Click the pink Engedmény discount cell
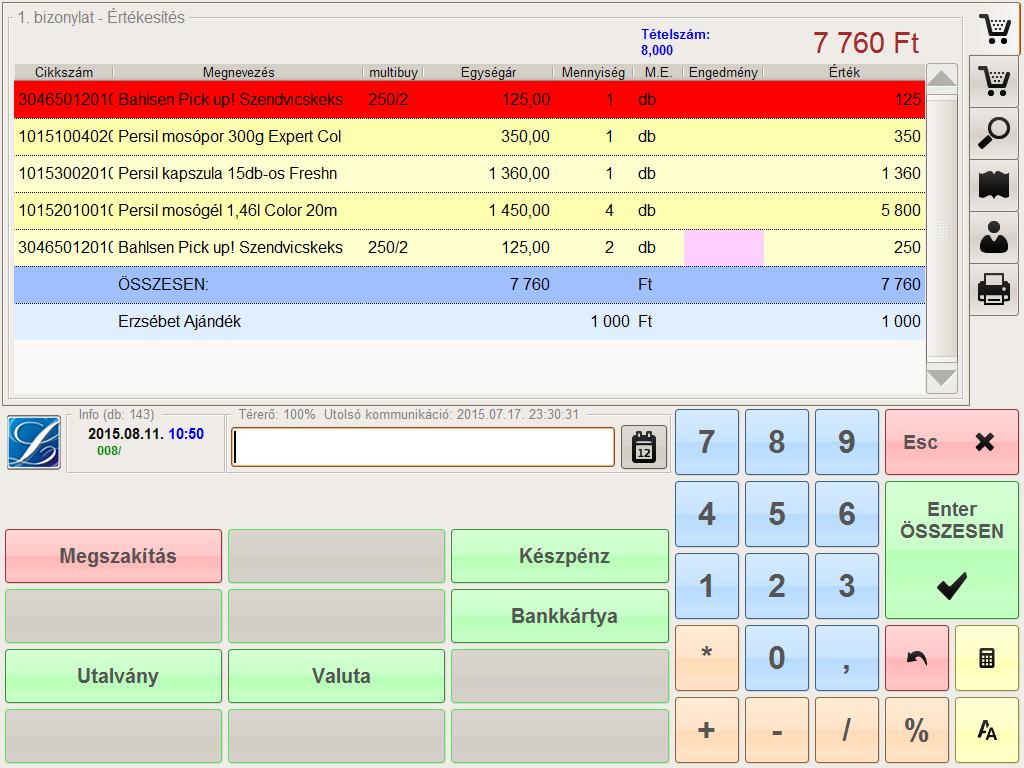 click(x=724, y=248)
